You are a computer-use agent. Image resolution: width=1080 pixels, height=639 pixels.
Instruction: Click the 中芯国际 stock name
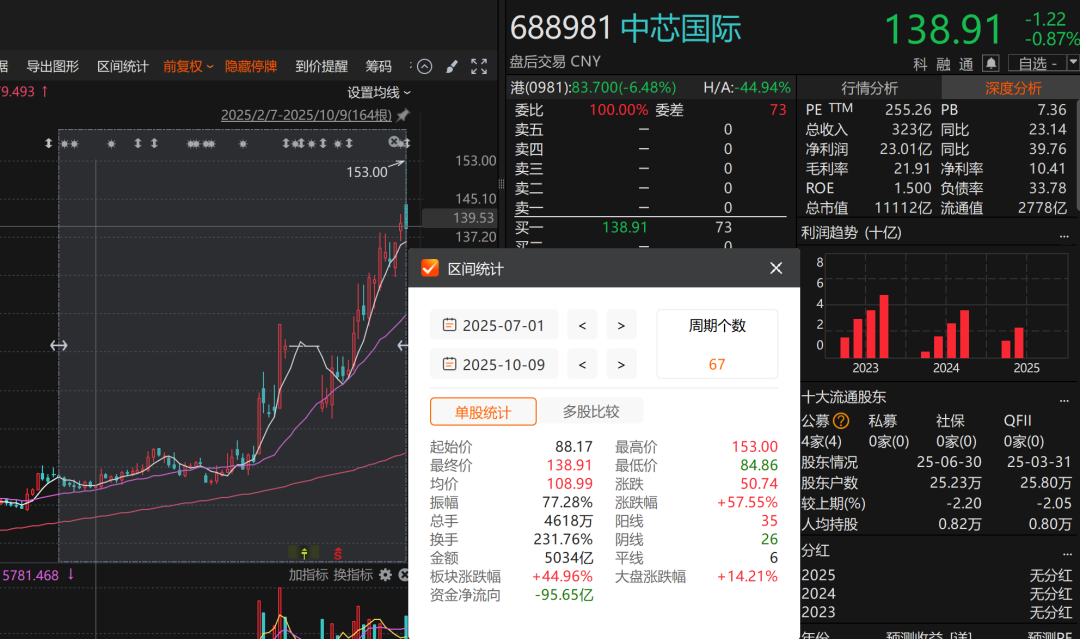click(x=681, y=28)
